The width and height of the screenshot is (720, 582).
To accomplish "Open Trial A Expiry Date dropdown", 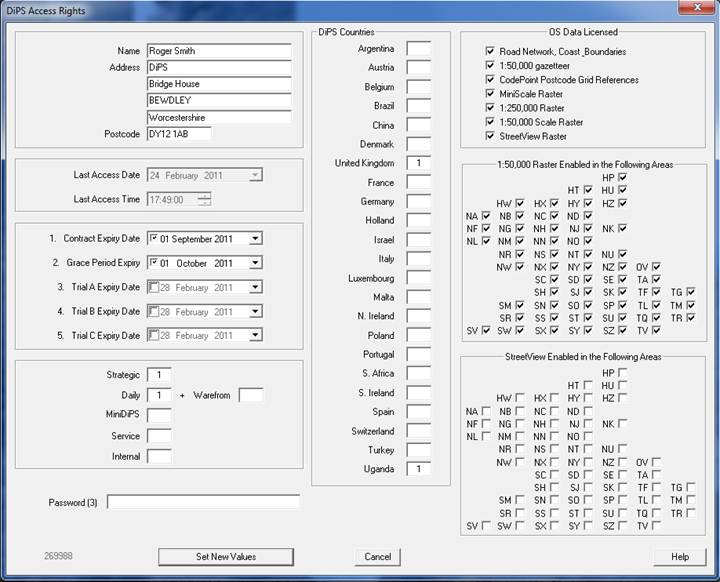I will coord(256,287).
